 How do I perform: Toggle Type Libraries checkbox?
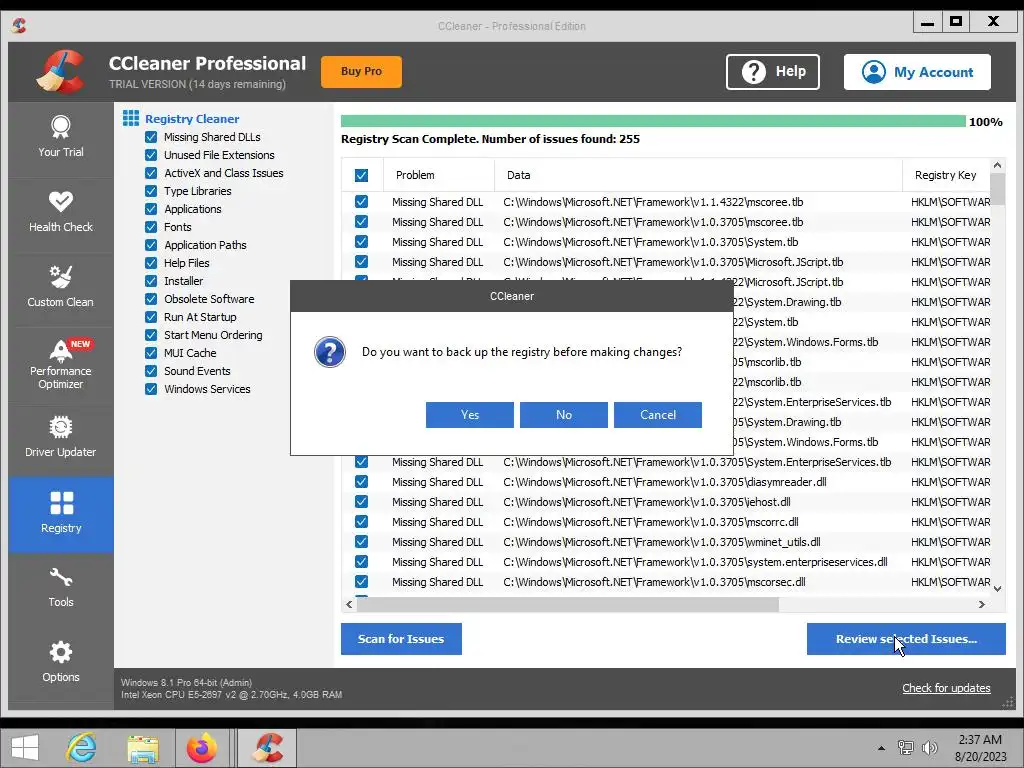coord(151,191)
